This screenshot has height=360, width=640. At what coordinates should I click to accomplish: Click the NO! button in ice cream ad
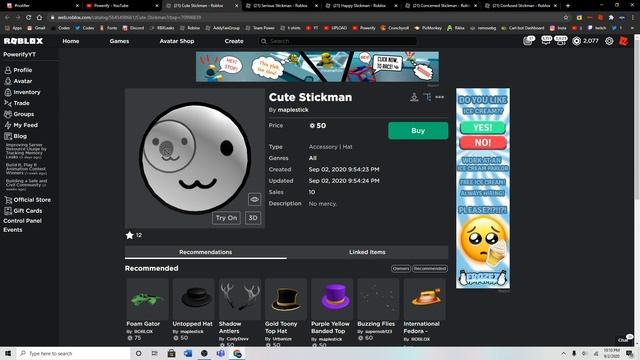point(483,142)
